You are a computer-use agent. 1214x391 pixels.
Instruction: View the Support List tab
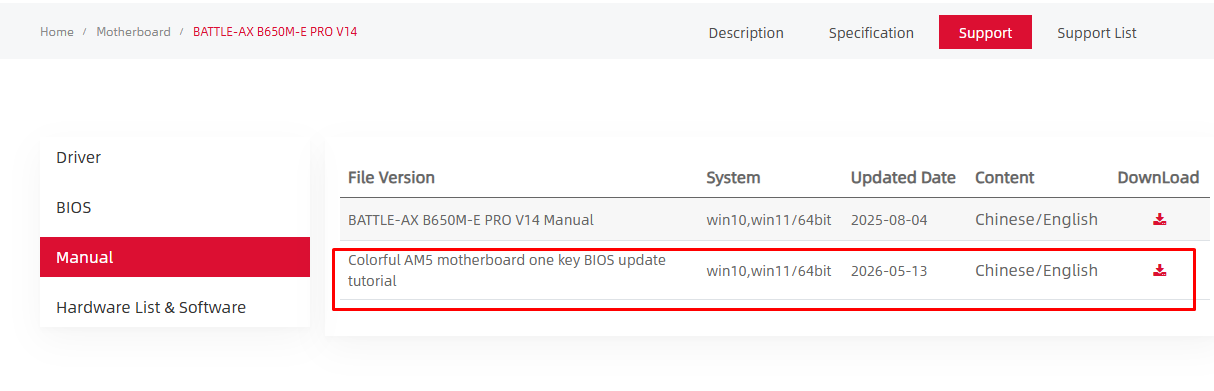point(1097,33)
